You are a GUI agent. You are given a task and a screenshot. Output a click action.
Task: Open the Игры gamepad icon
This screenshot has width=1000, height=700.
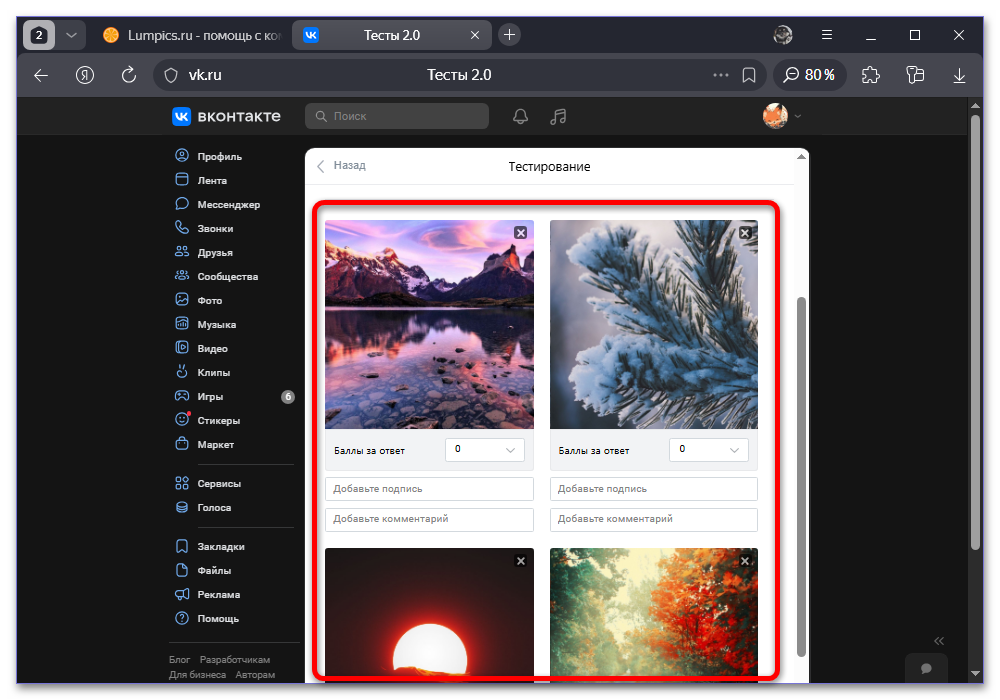(182, 396)
